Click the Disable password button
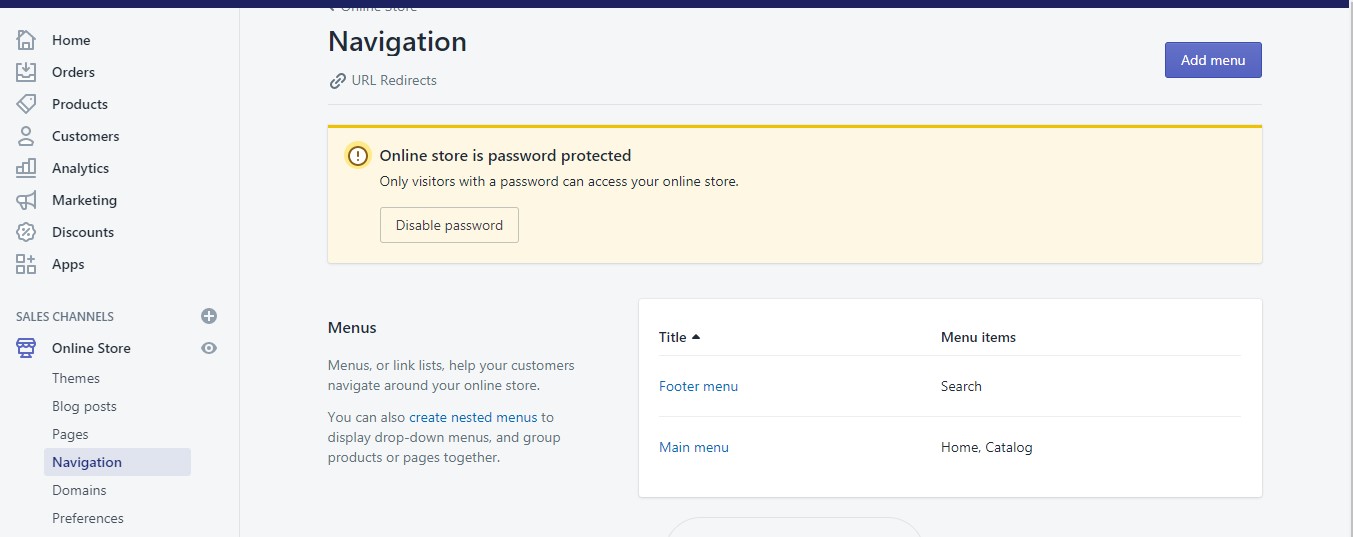The image size is (1353, 537). click(449, 225)
